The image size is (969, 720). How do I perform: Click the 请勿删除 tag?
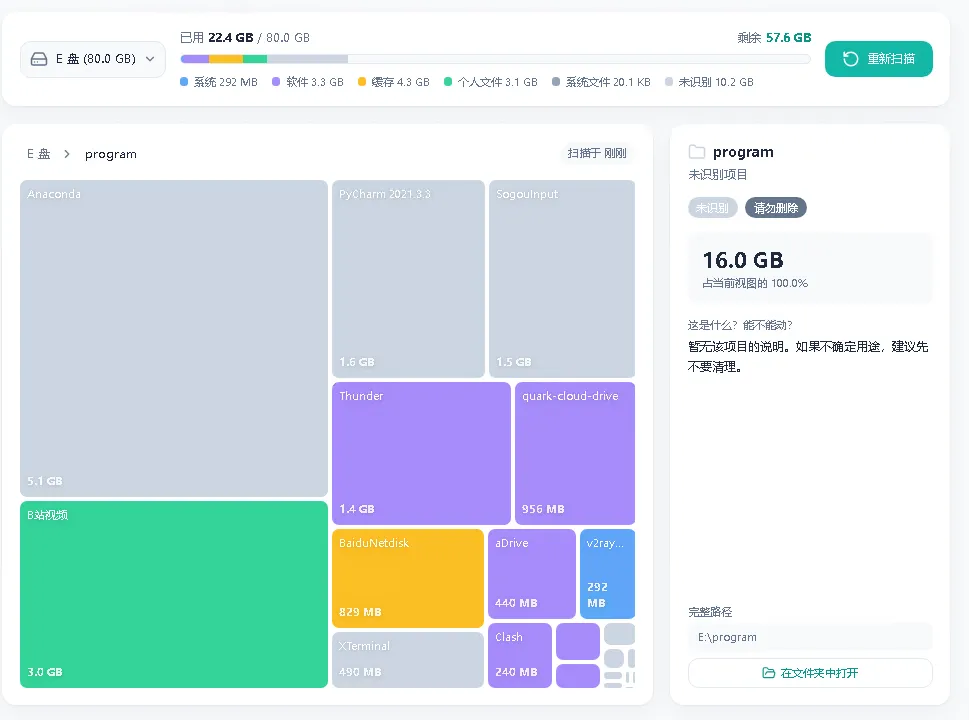776,208
